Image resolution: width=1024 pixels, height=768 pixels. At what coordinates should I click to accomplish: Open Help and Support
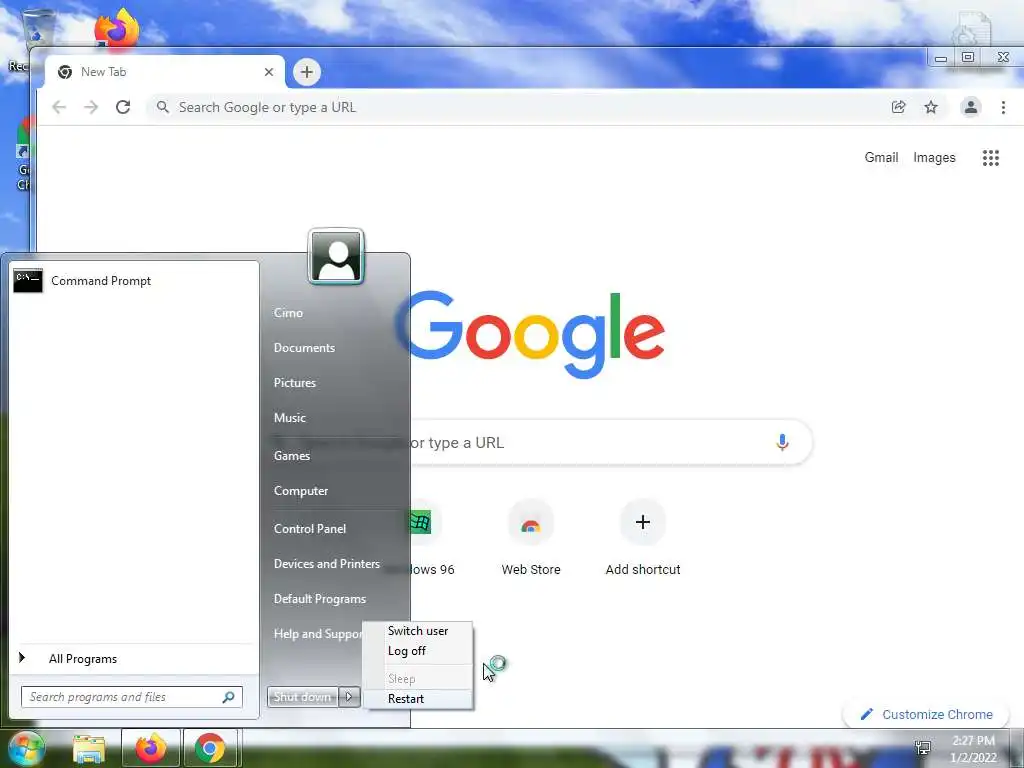[x=317, y=633]
